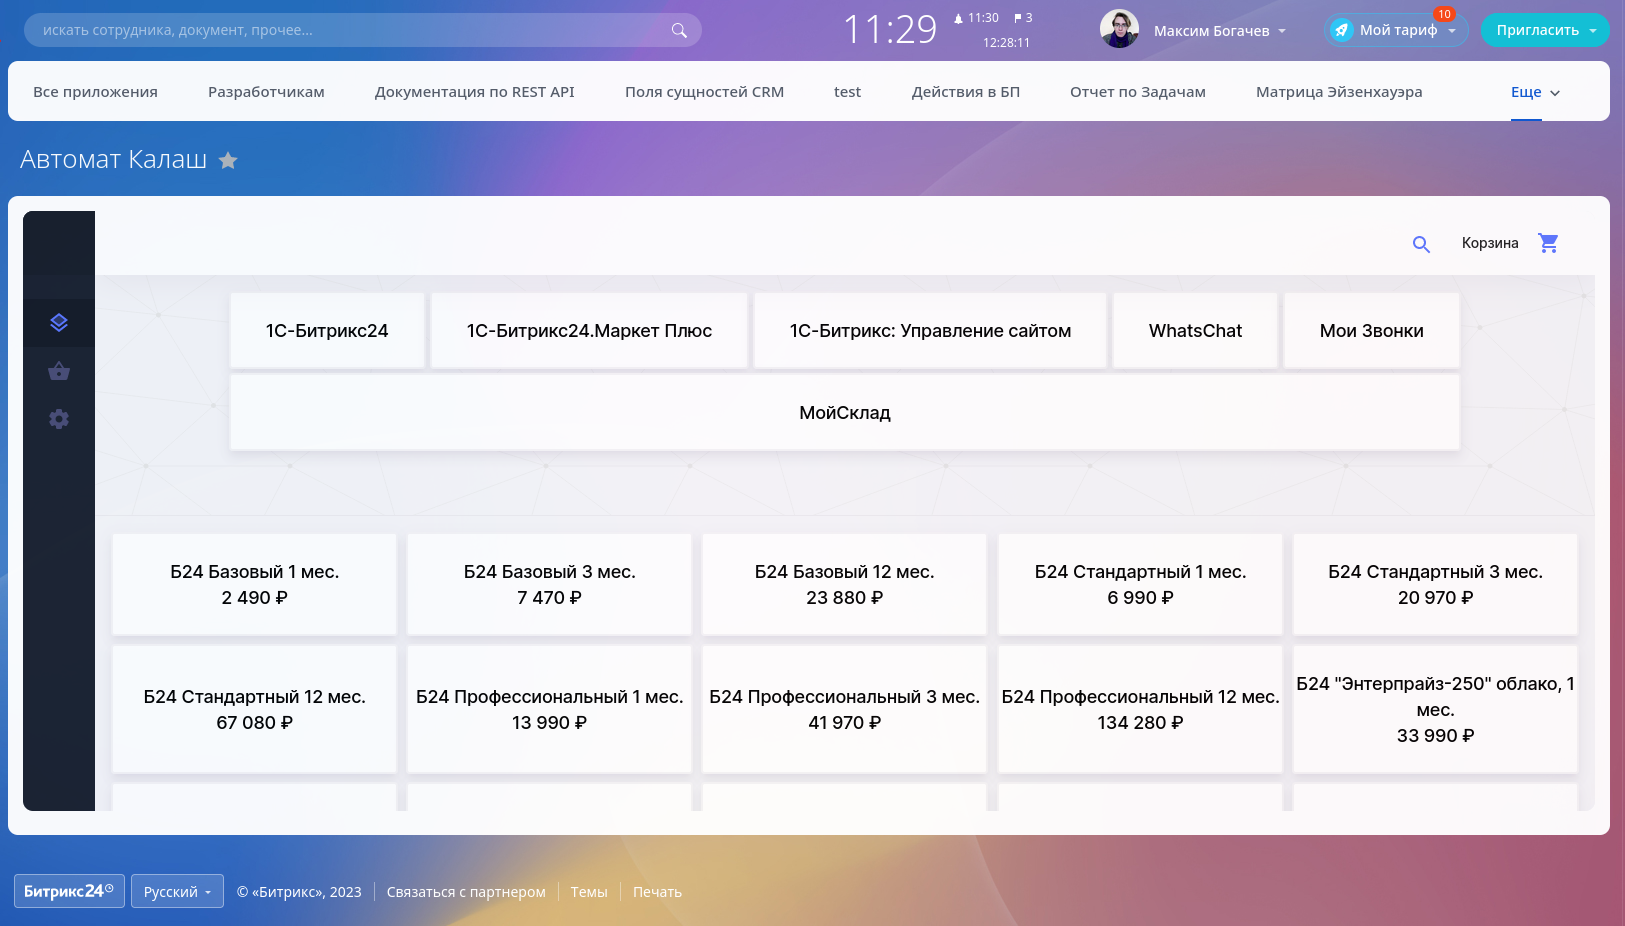Click the rocket icon on Мой тариф

[x=1342, y=30]
